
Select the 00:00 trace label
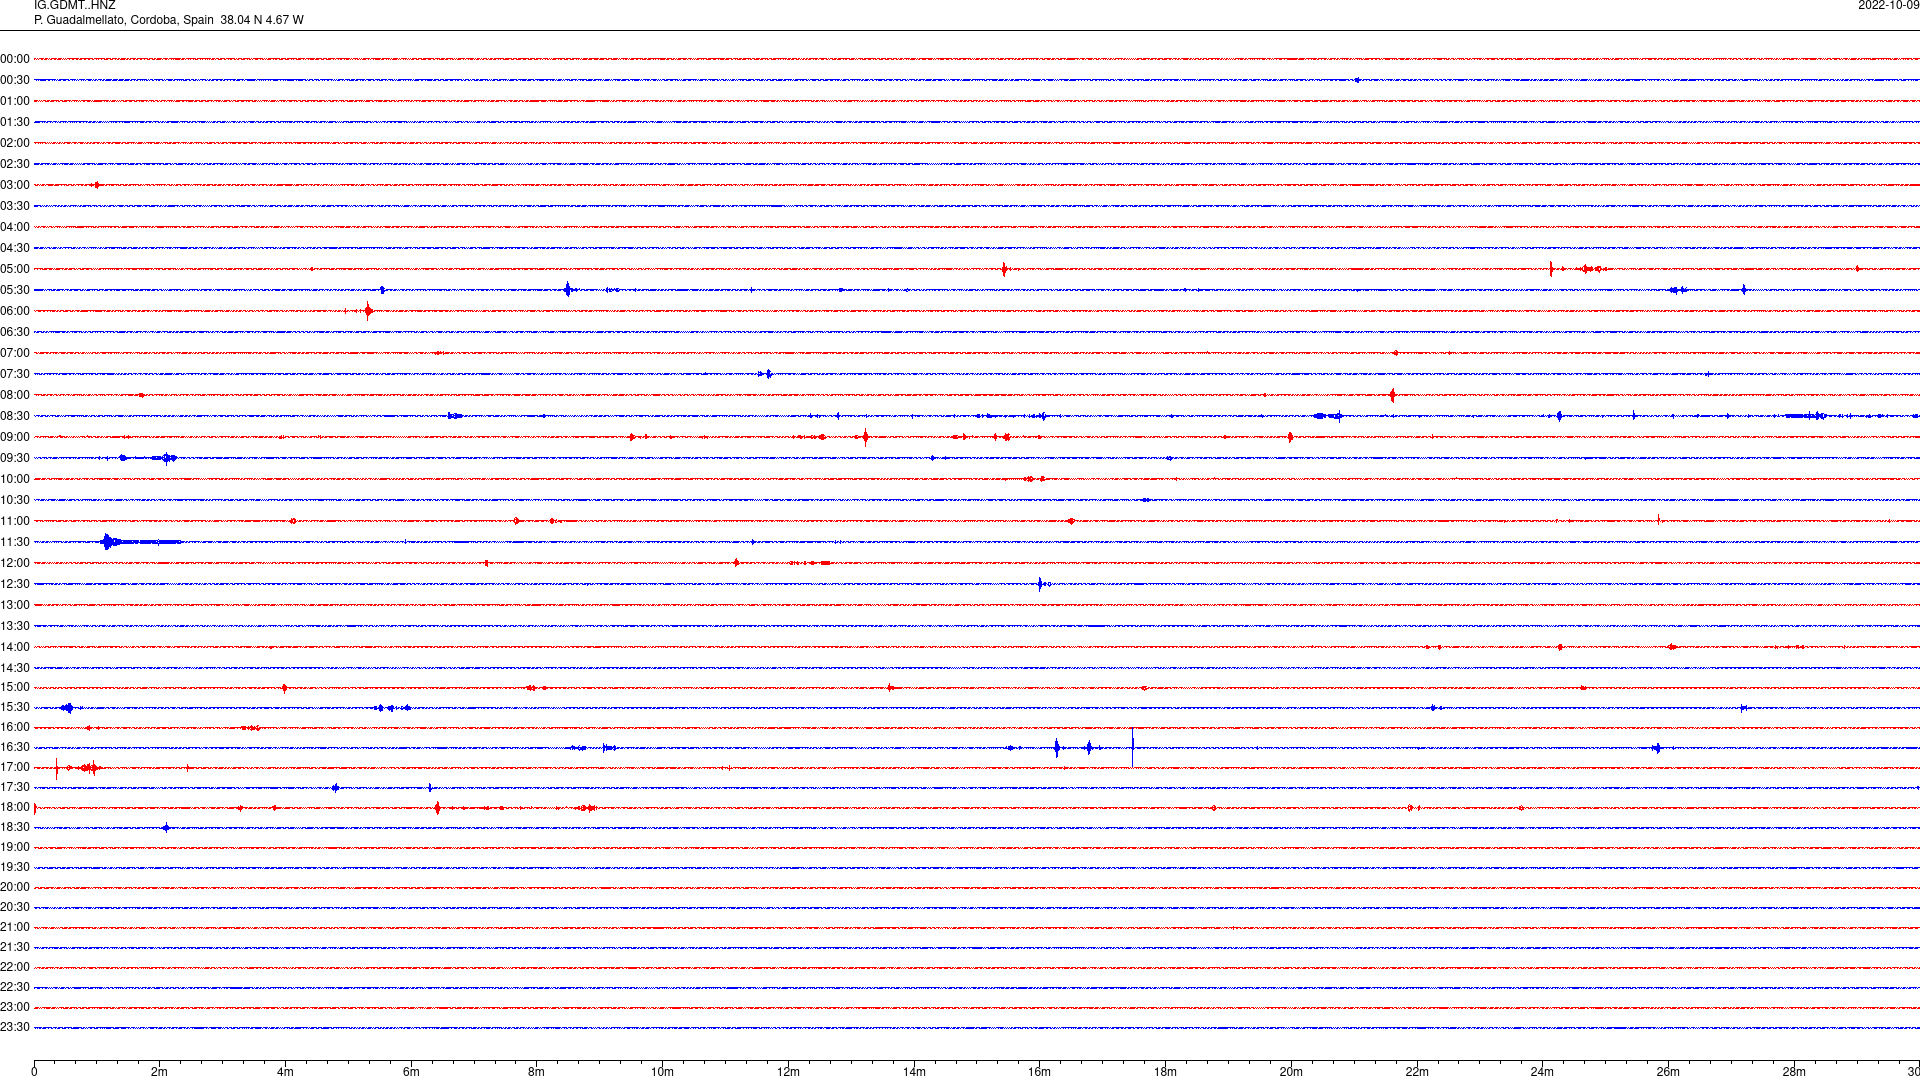click(x=15, y=59)
